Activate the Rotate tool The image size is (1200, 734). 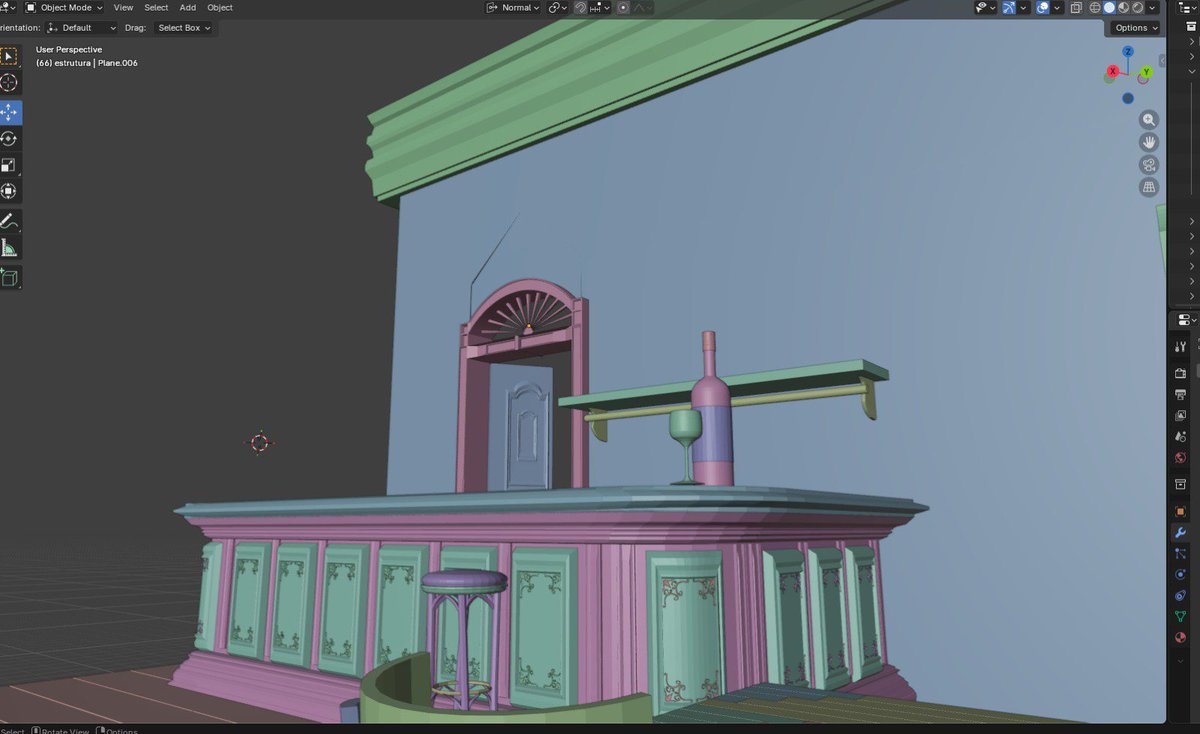8,139
